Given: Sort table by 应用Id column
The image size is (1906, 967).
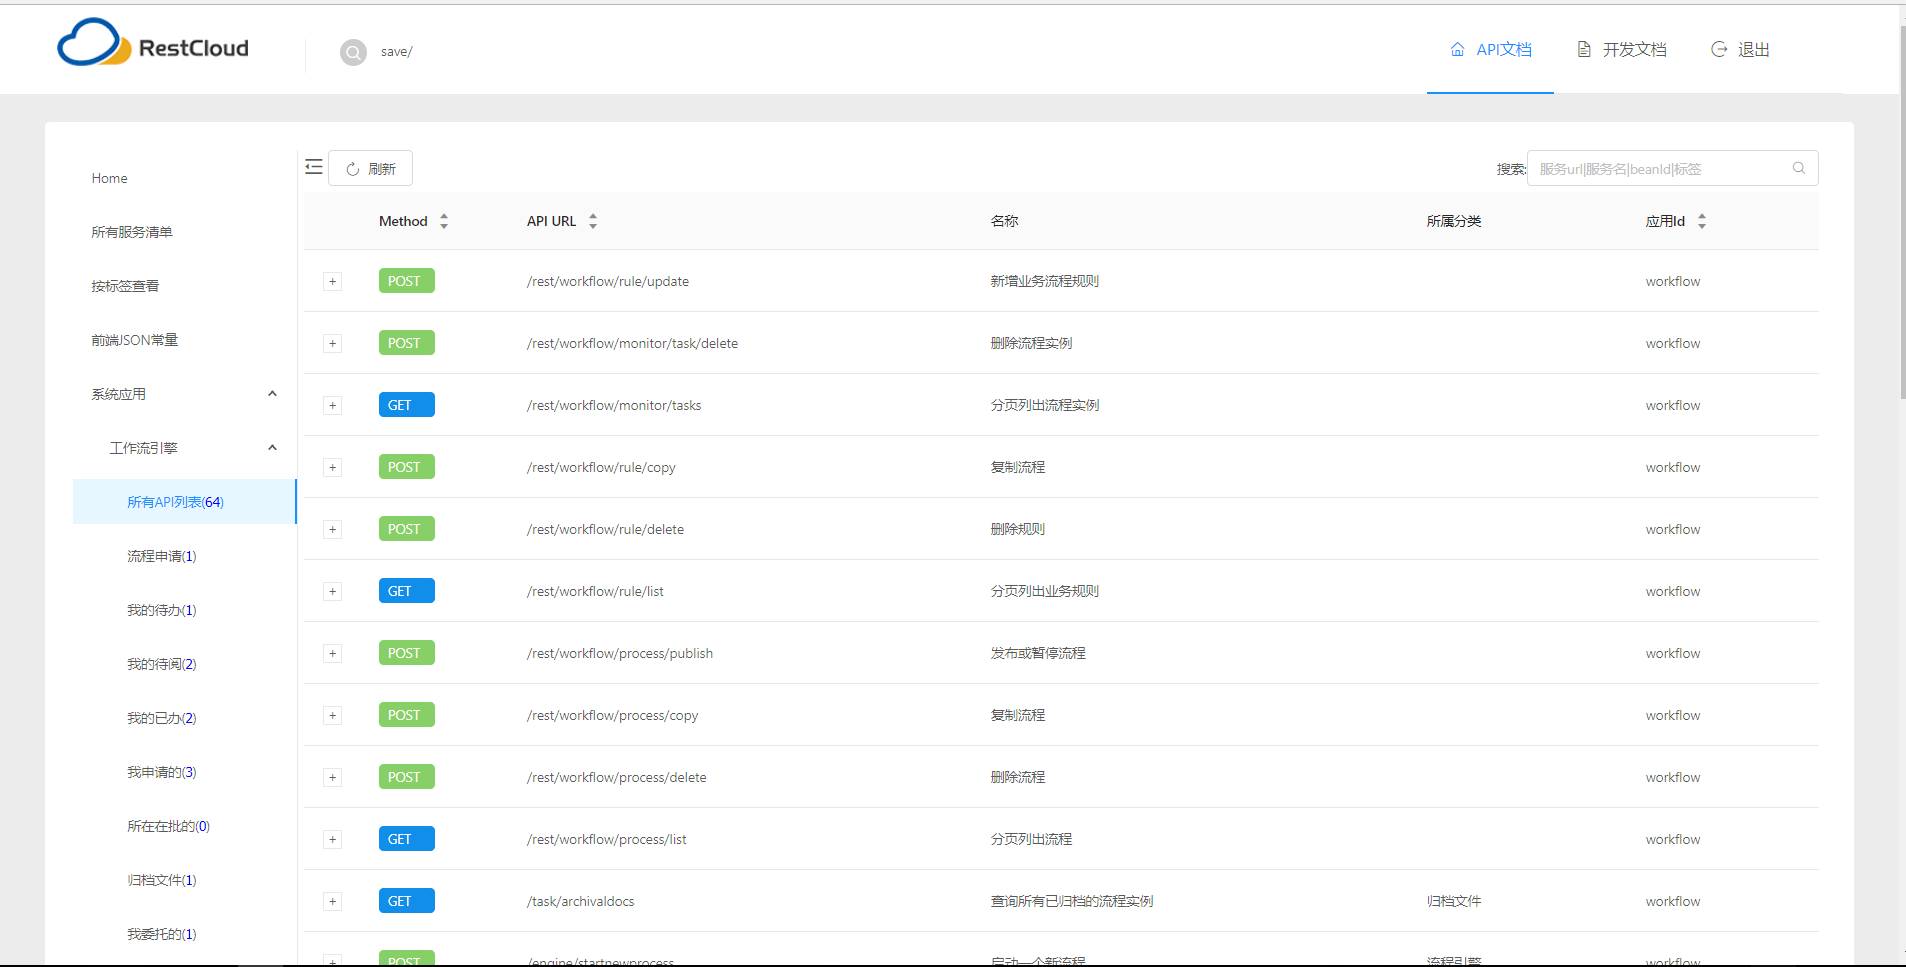Looking at the screenshot, I should pos(1704,220).
